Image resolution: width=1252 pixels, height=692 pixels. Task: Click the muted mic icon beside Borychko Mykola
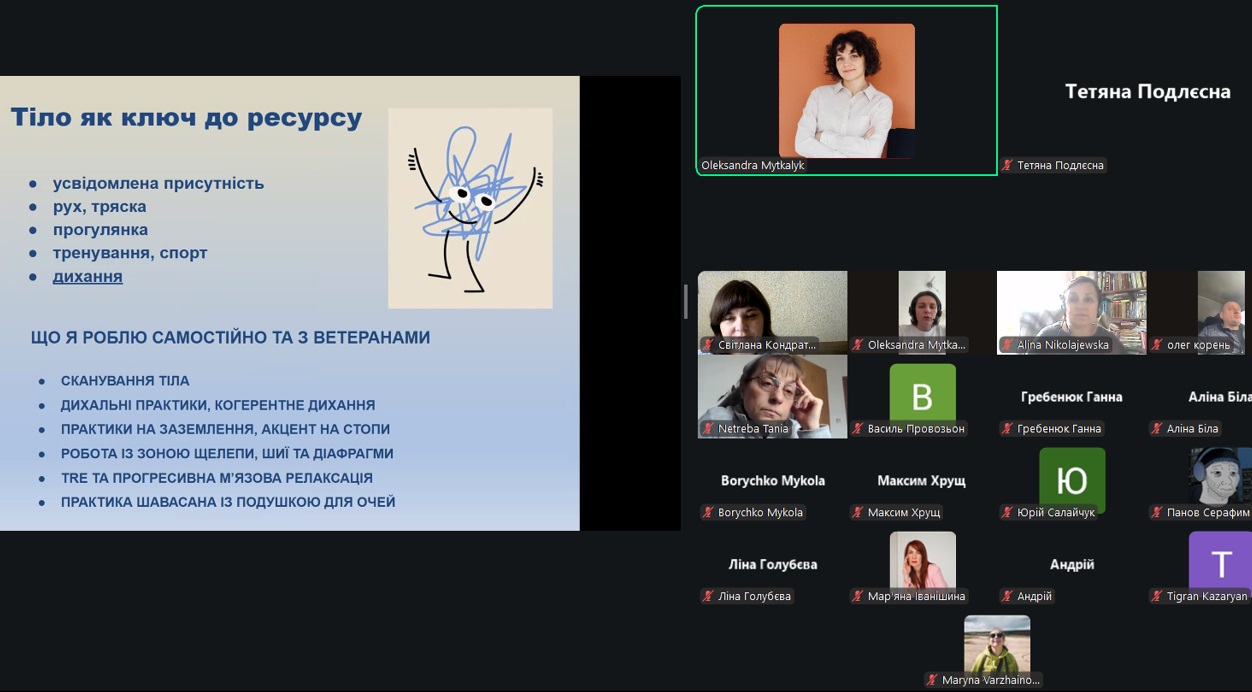[708, 513]
